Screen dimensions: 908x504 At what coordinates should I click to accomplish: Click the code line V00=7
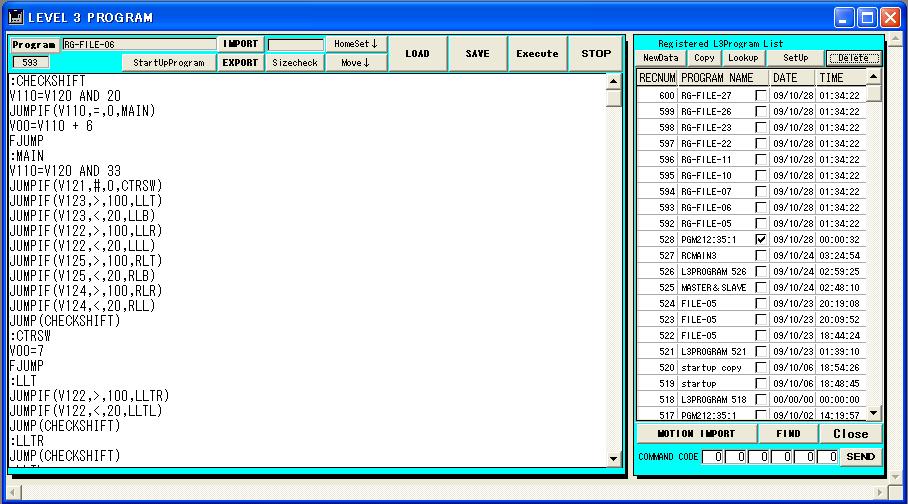tap(27, 351)
